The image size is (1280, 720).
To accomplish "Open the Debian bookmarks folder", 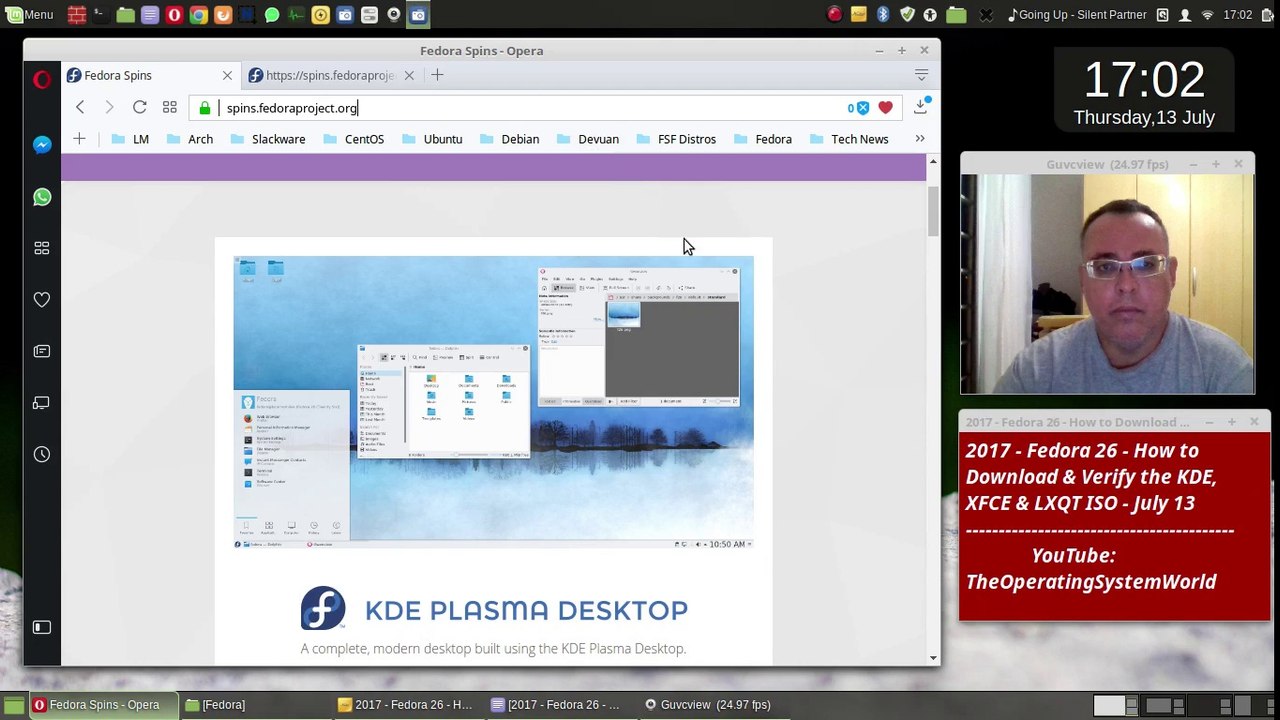I will (509, 139).
